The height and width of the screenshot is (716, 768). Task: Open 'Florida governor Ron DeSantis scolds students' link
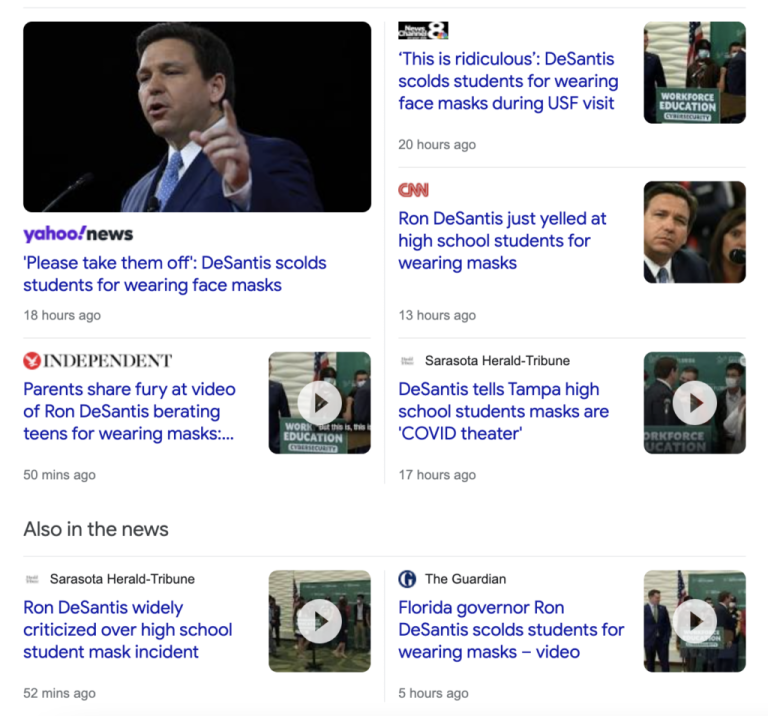510,629
